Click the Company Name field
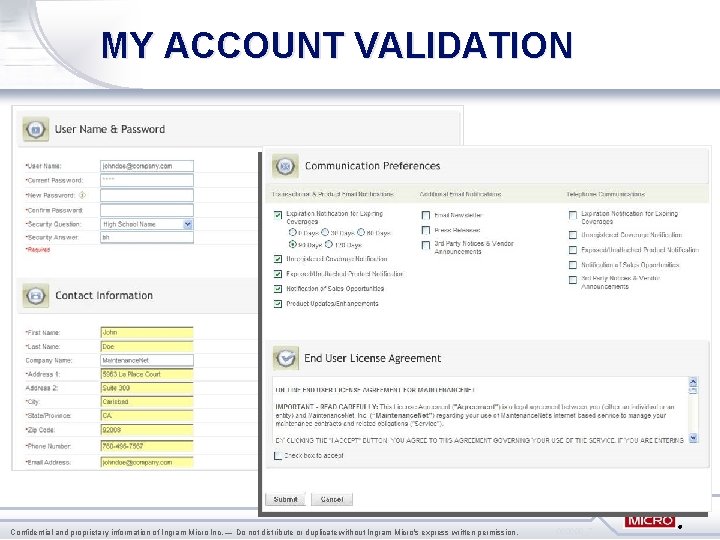Screen dimensions: 720x540 [x=147, y=360]
